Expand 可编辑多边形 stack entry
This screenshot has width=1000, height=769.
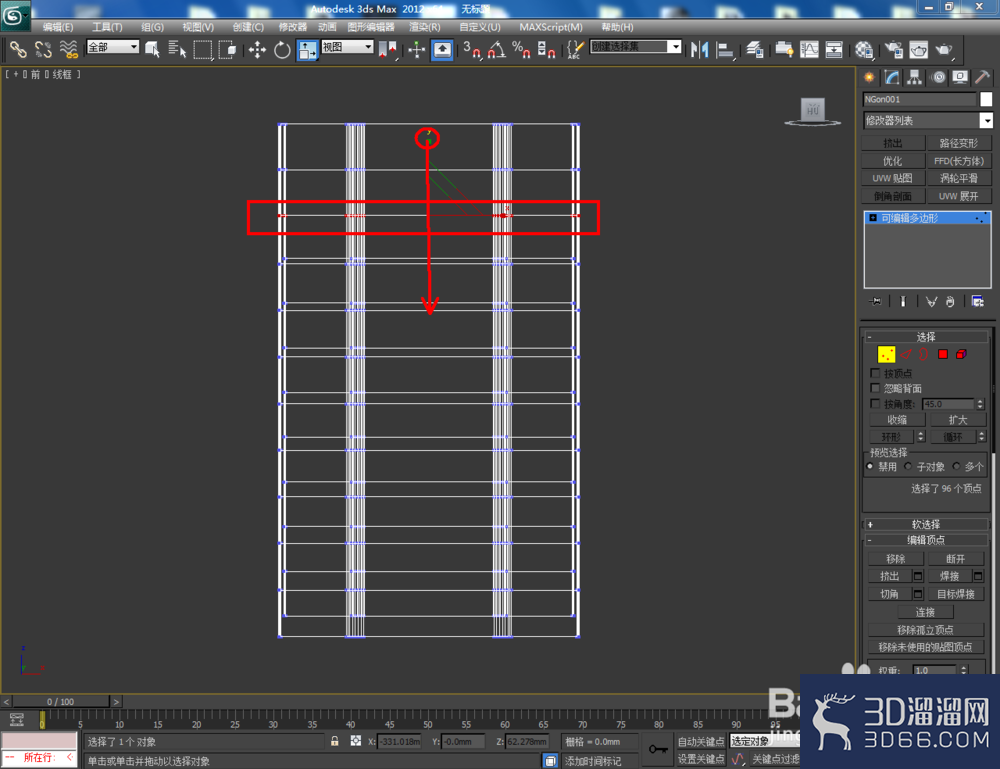pos(873,218)
